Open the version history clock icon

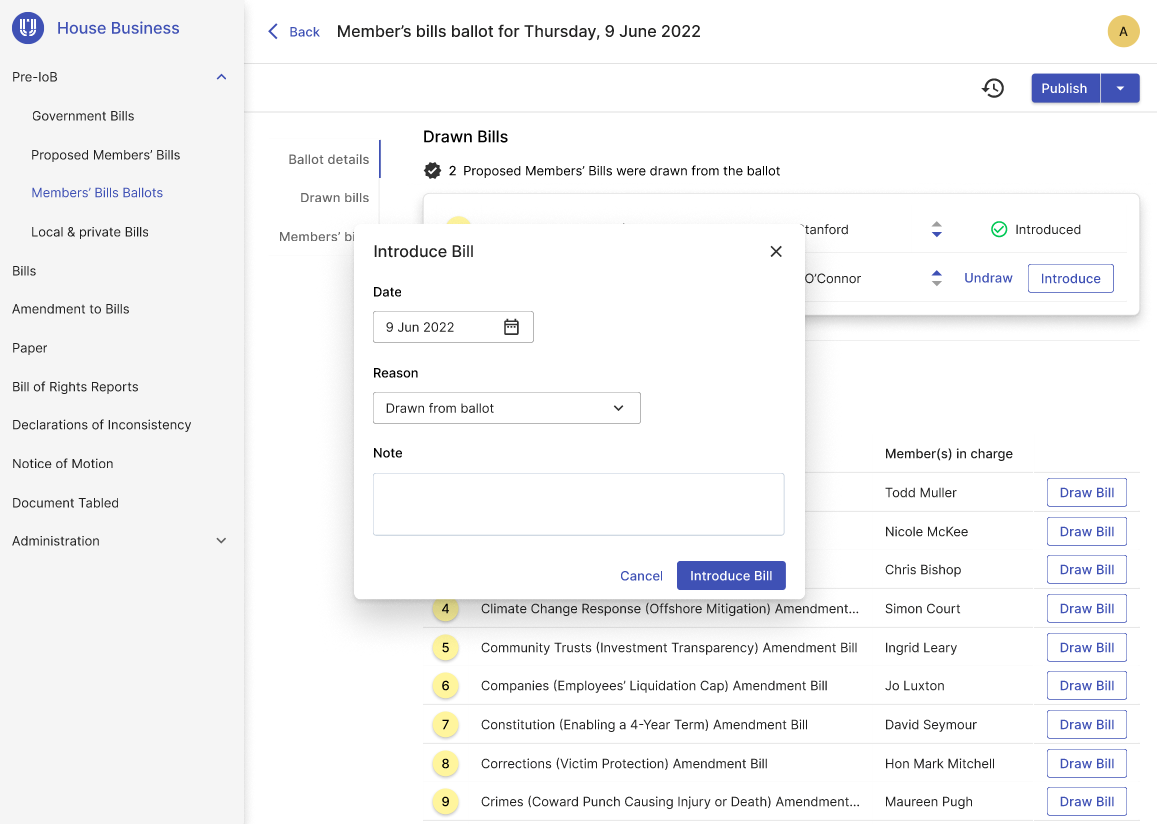click(993, 89)
